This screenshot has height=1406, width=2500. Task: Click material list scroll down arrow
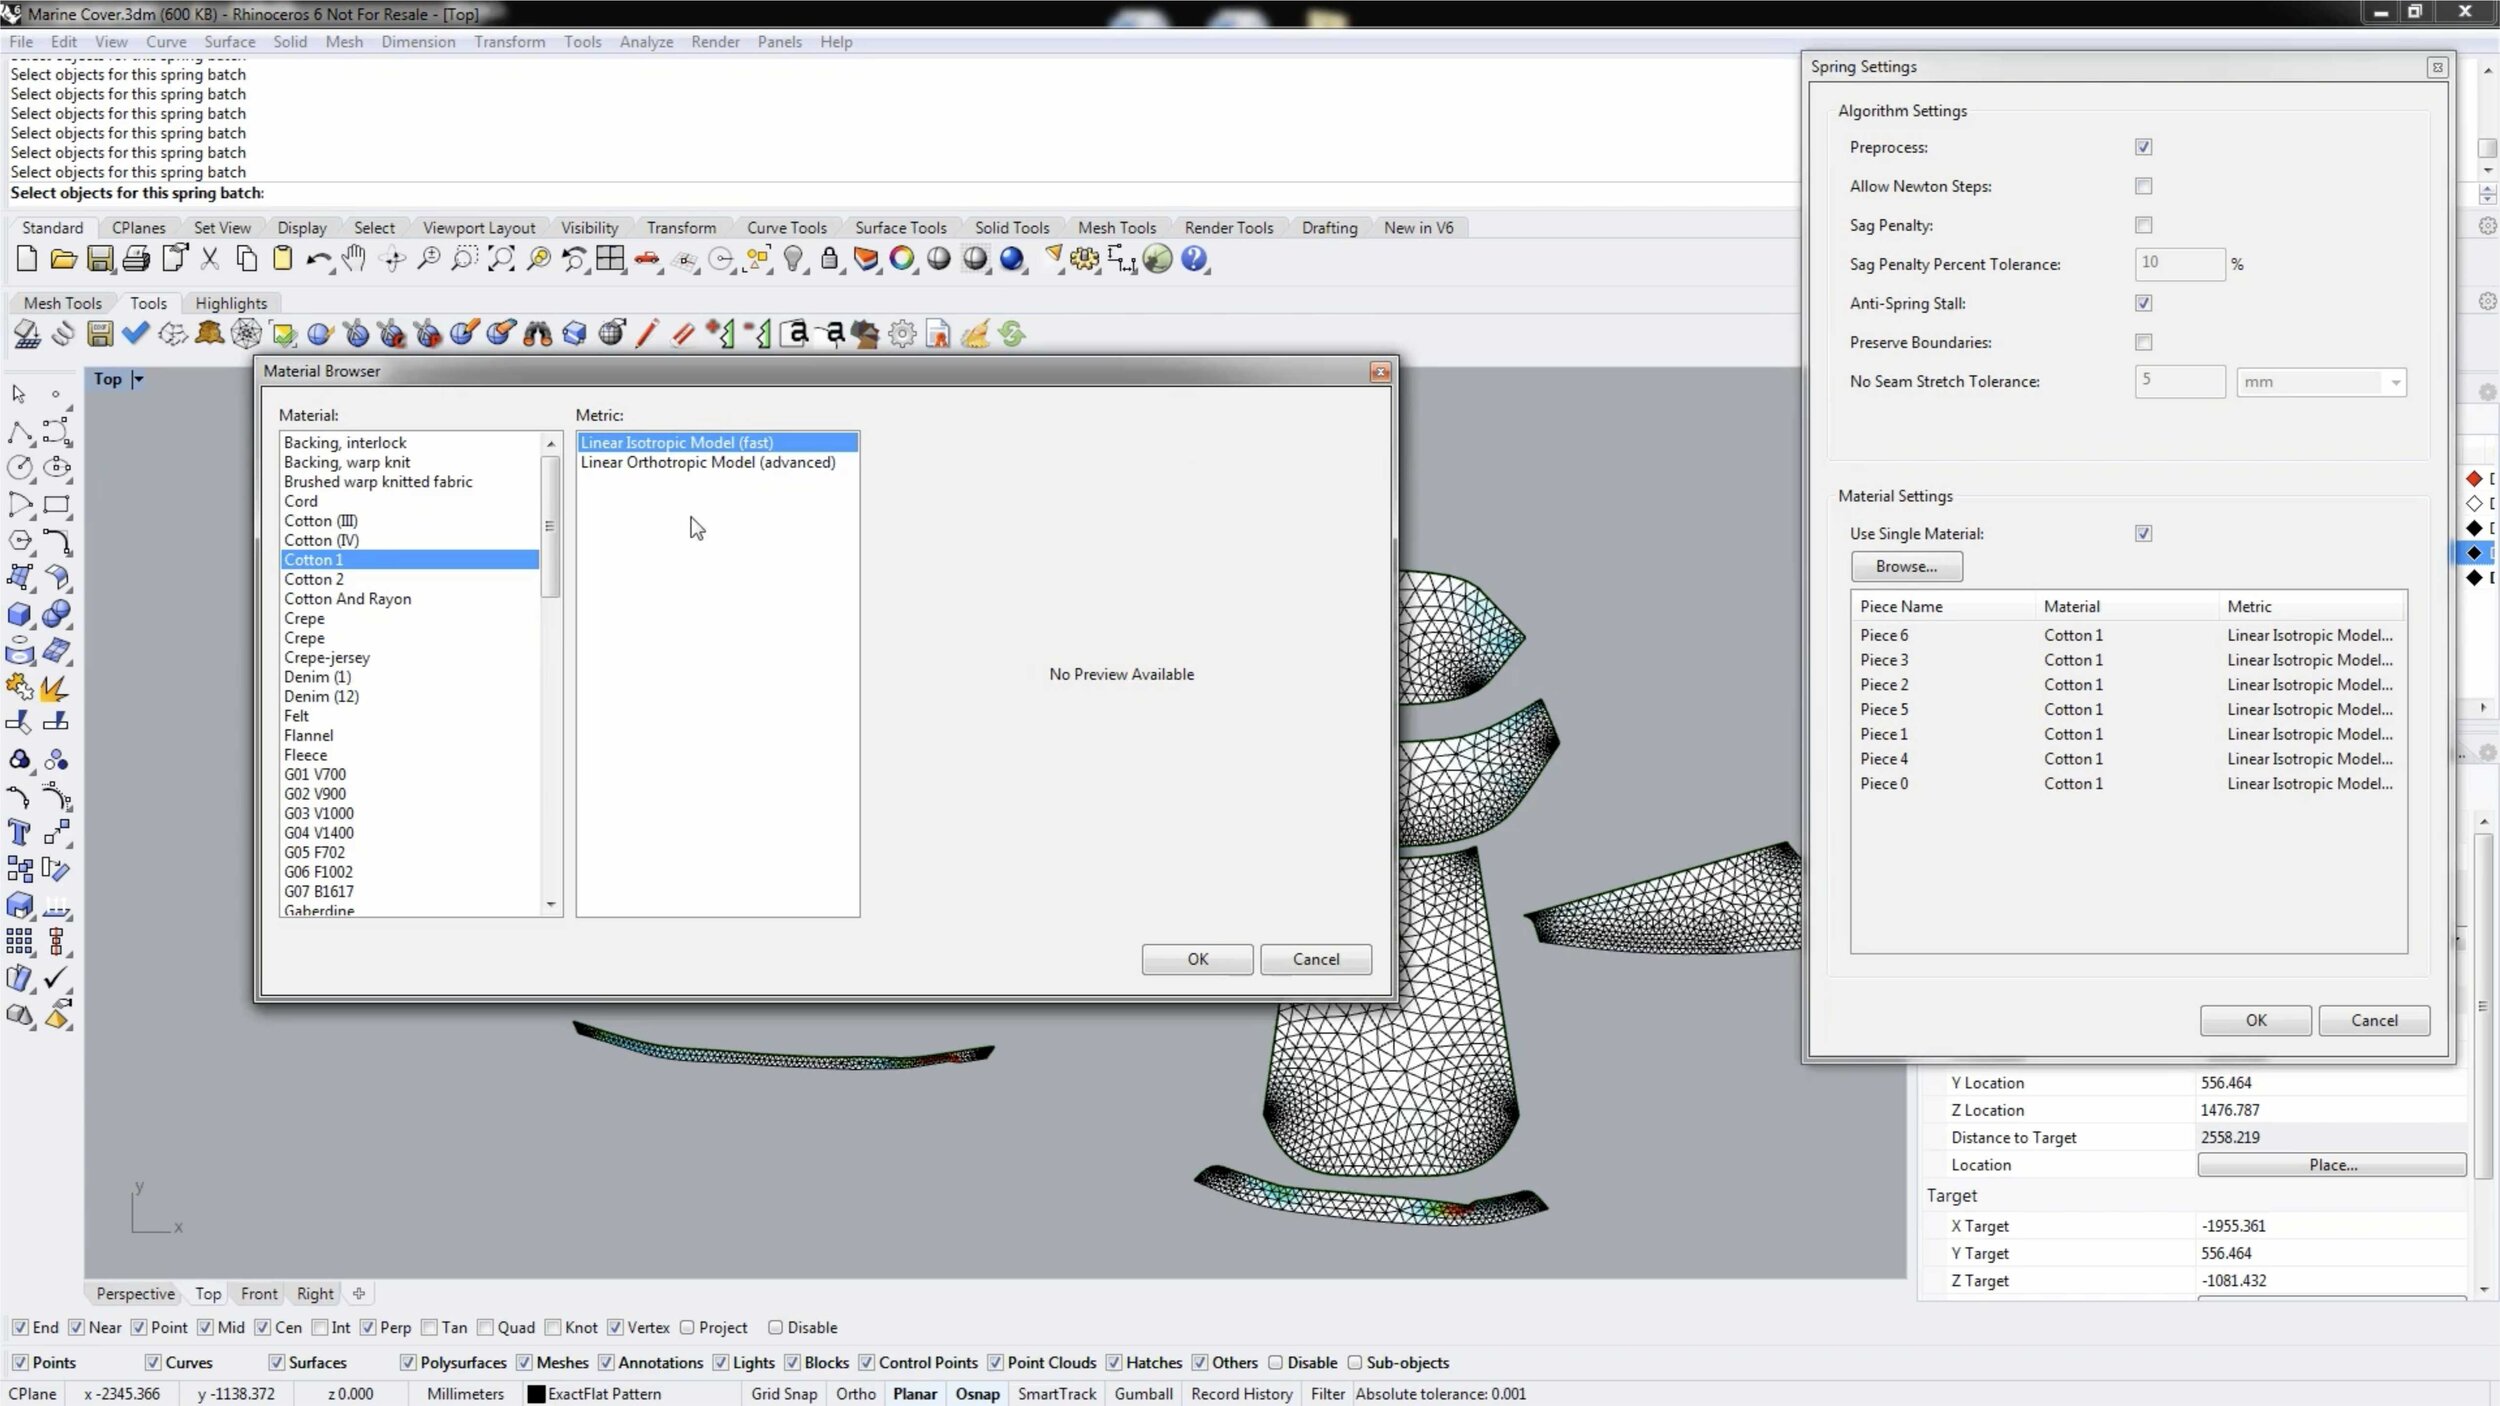coord(551,904)
